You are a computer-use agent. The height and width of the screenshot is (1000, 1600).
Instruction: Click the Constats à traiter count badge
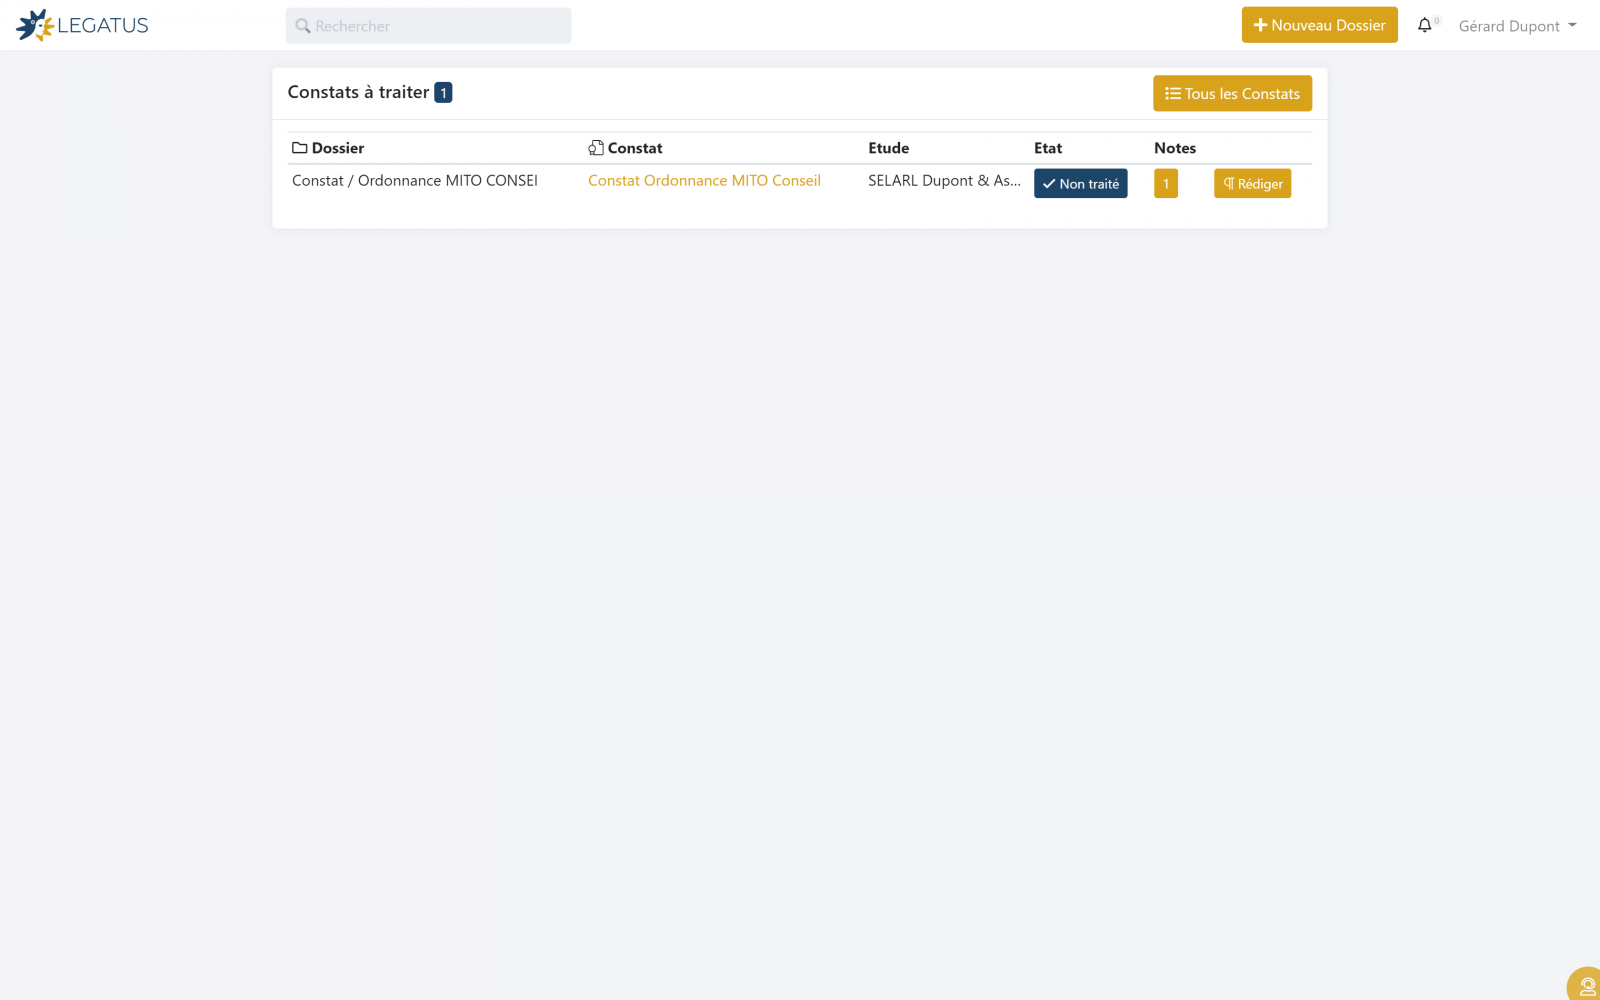[x=443, y=92]
